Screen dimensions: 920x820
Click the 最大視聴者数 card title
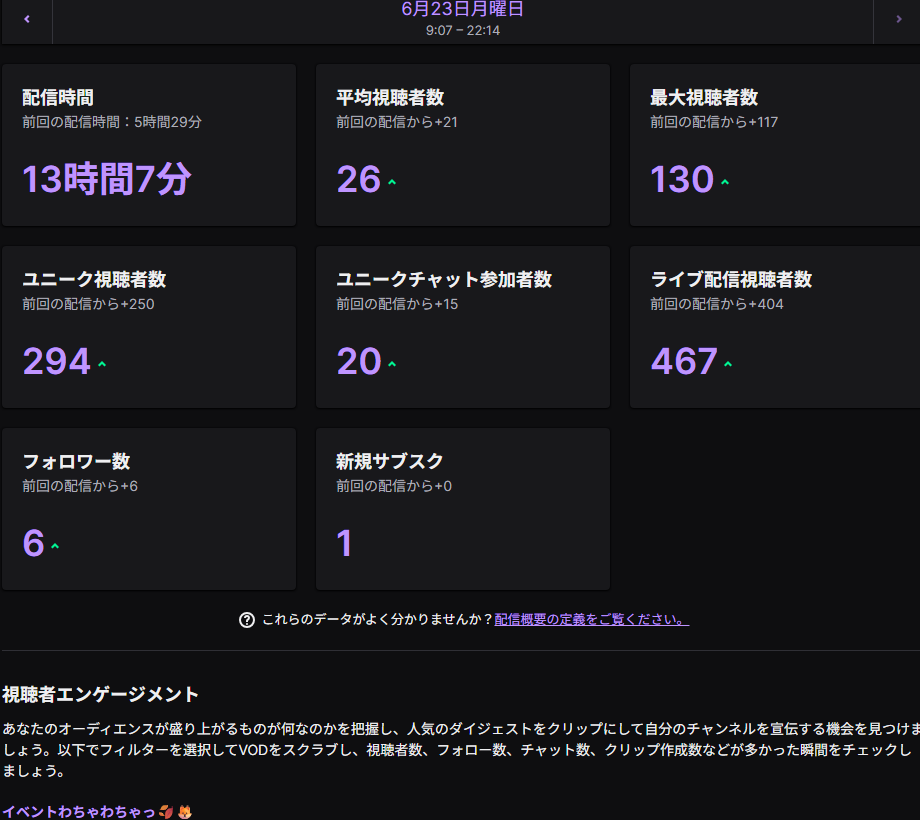click(x=703, y=97)
